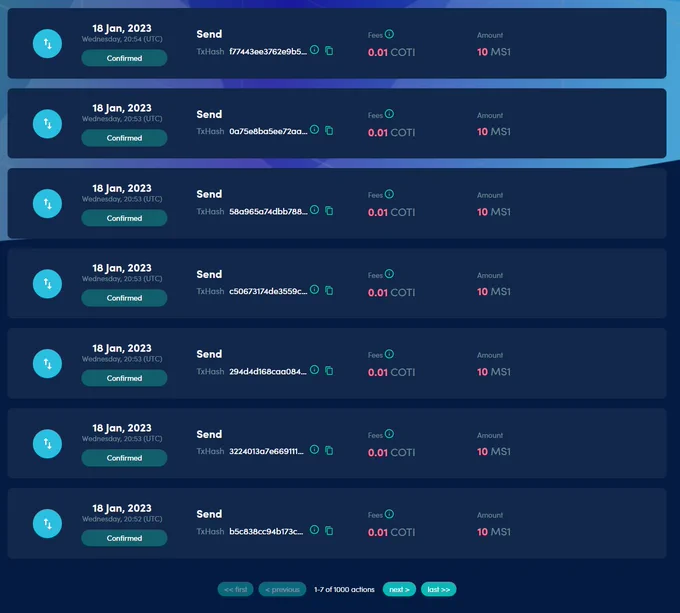Copy the c50673174de3559c transaction hash
680x613 pixels.
click(x=329, y=290)
